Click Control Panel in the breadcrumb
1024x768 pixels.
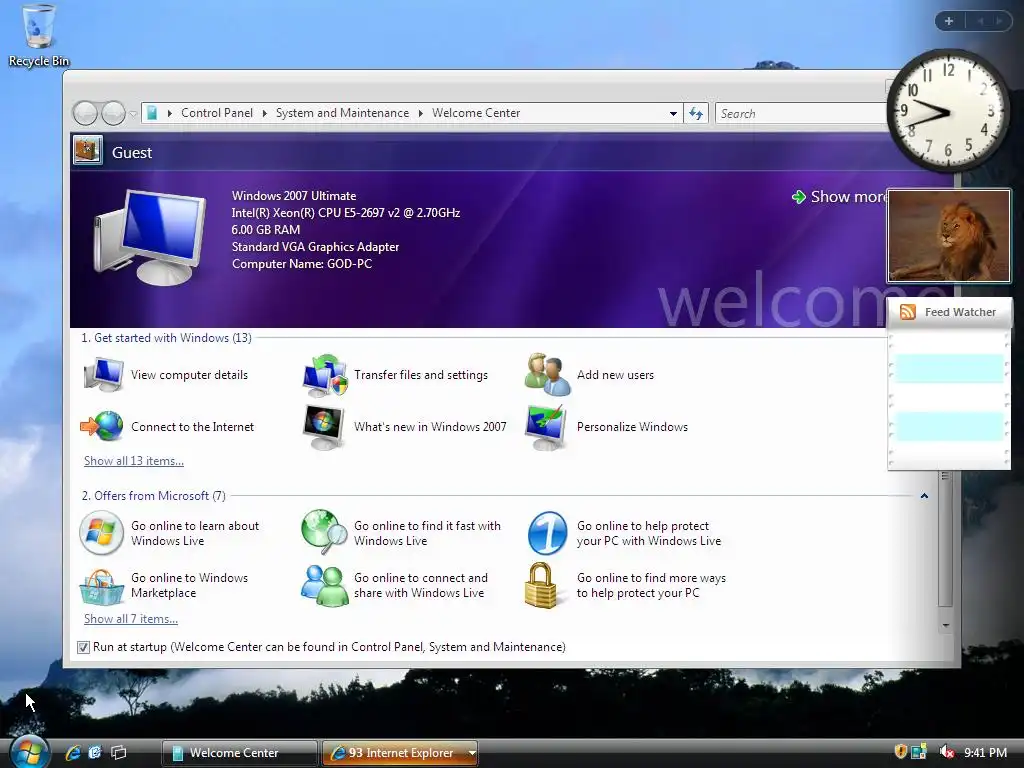217,113
